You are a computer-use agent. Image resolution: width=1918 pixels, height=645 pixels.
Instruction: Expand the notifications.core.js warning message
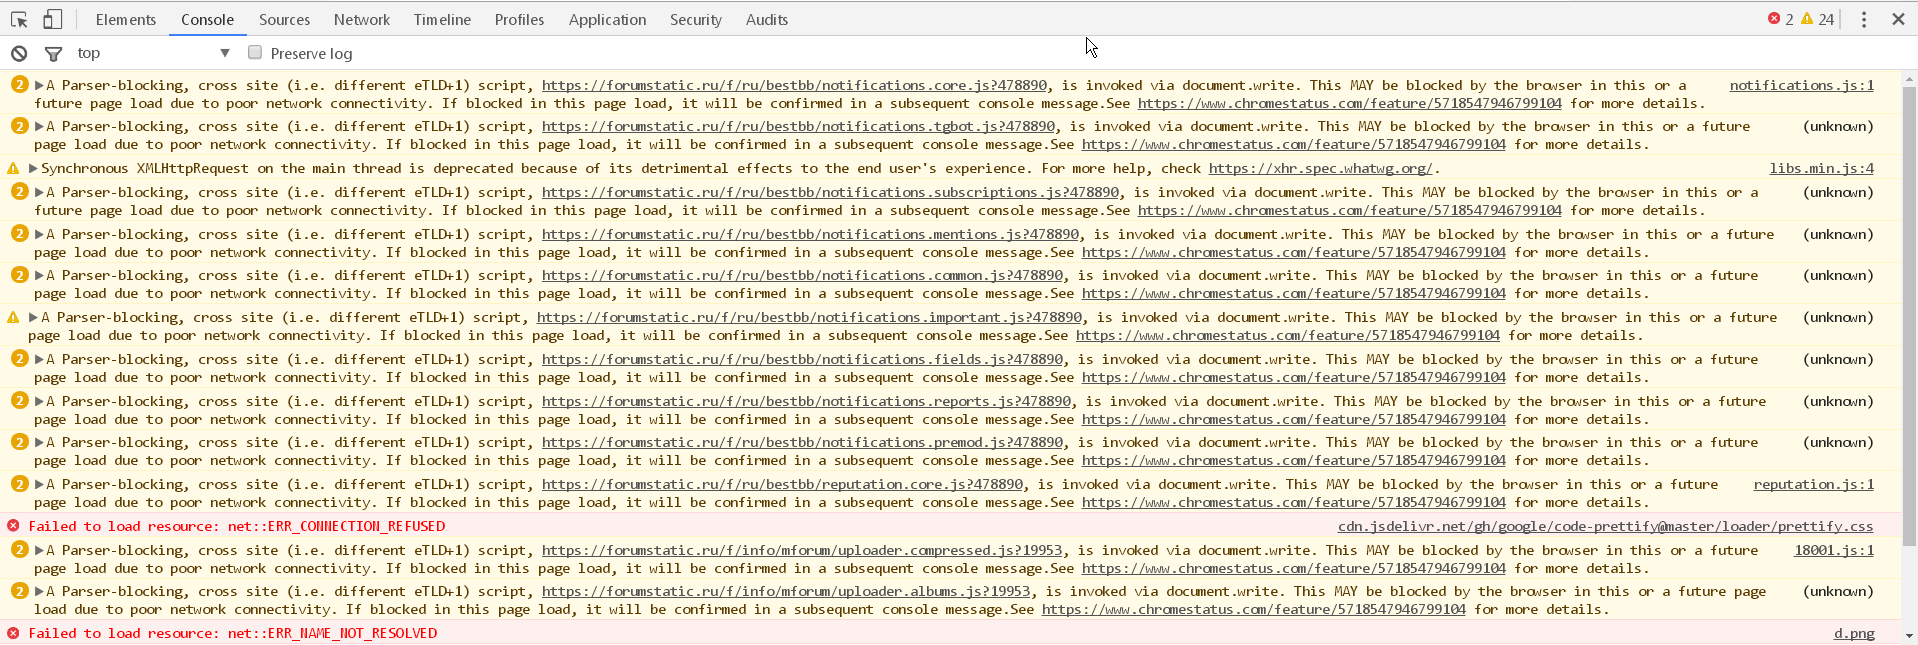40,85
